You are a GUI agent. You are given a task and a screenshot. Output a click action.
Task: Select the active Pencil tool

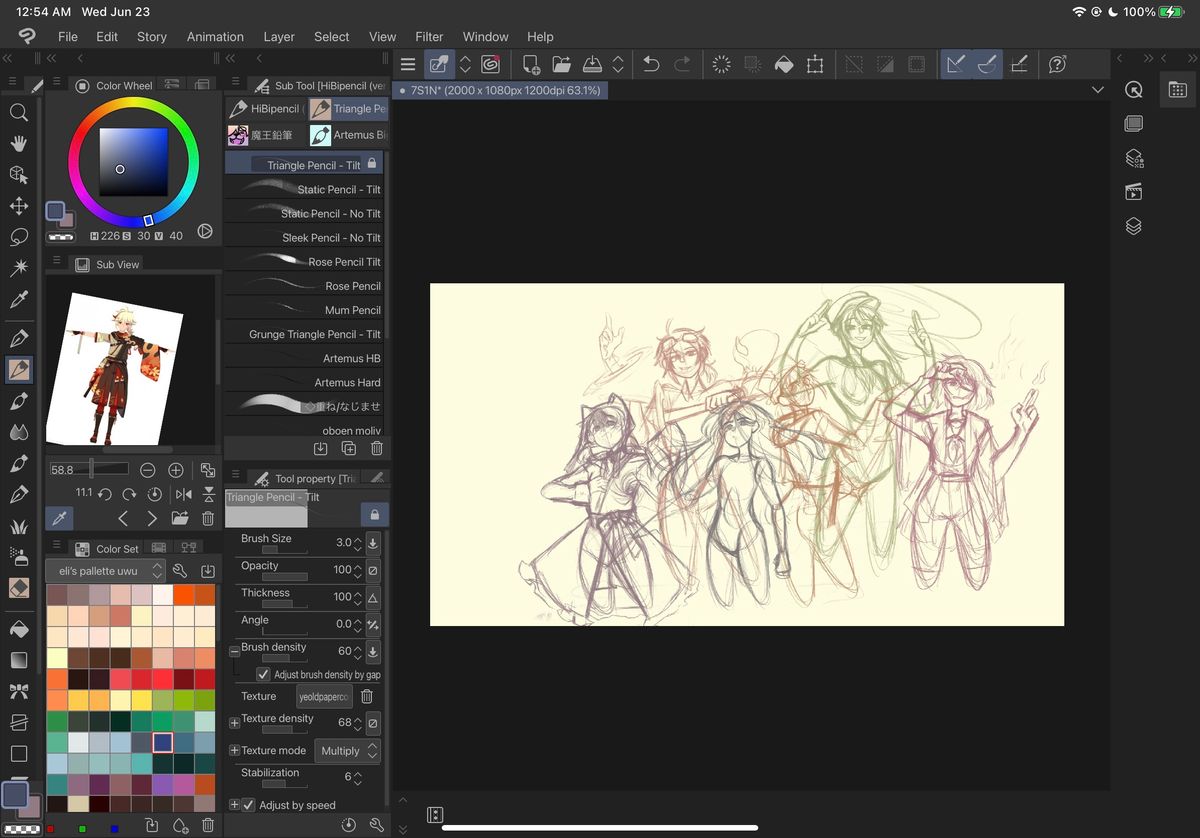pyautogui.click(x=19, y=370)
